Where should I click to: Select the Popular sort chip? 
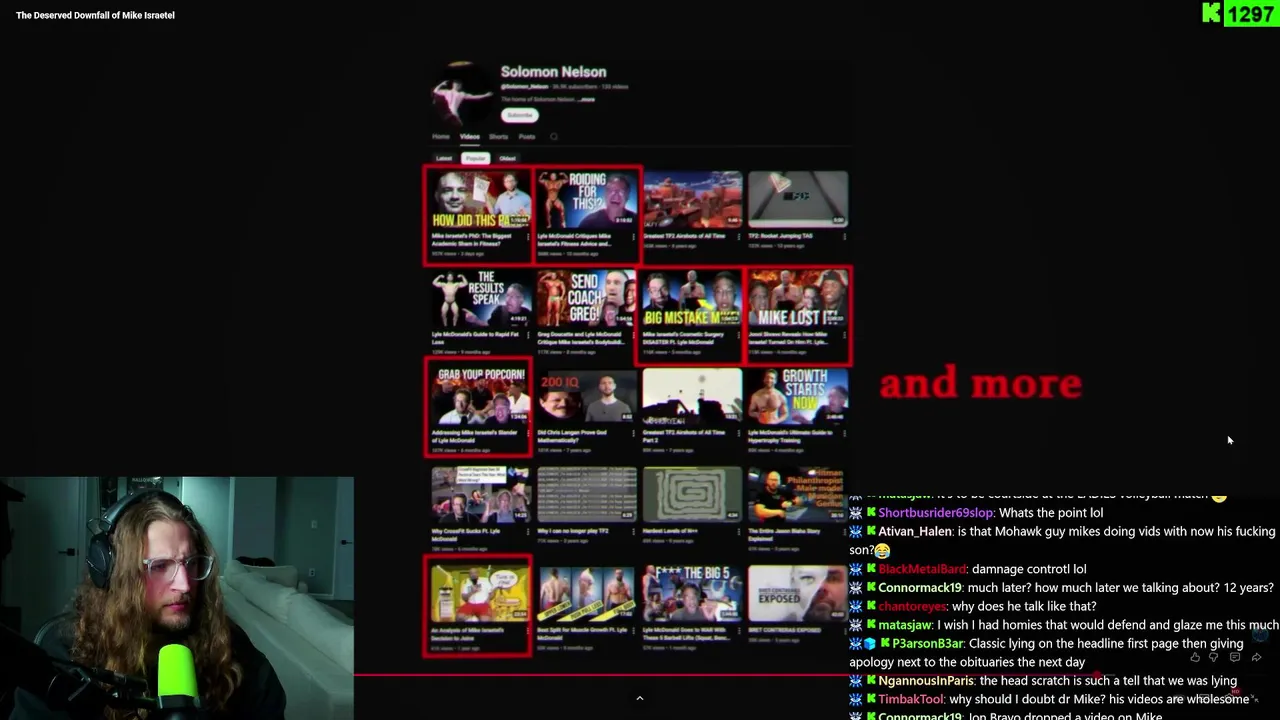tap(476, 158)
